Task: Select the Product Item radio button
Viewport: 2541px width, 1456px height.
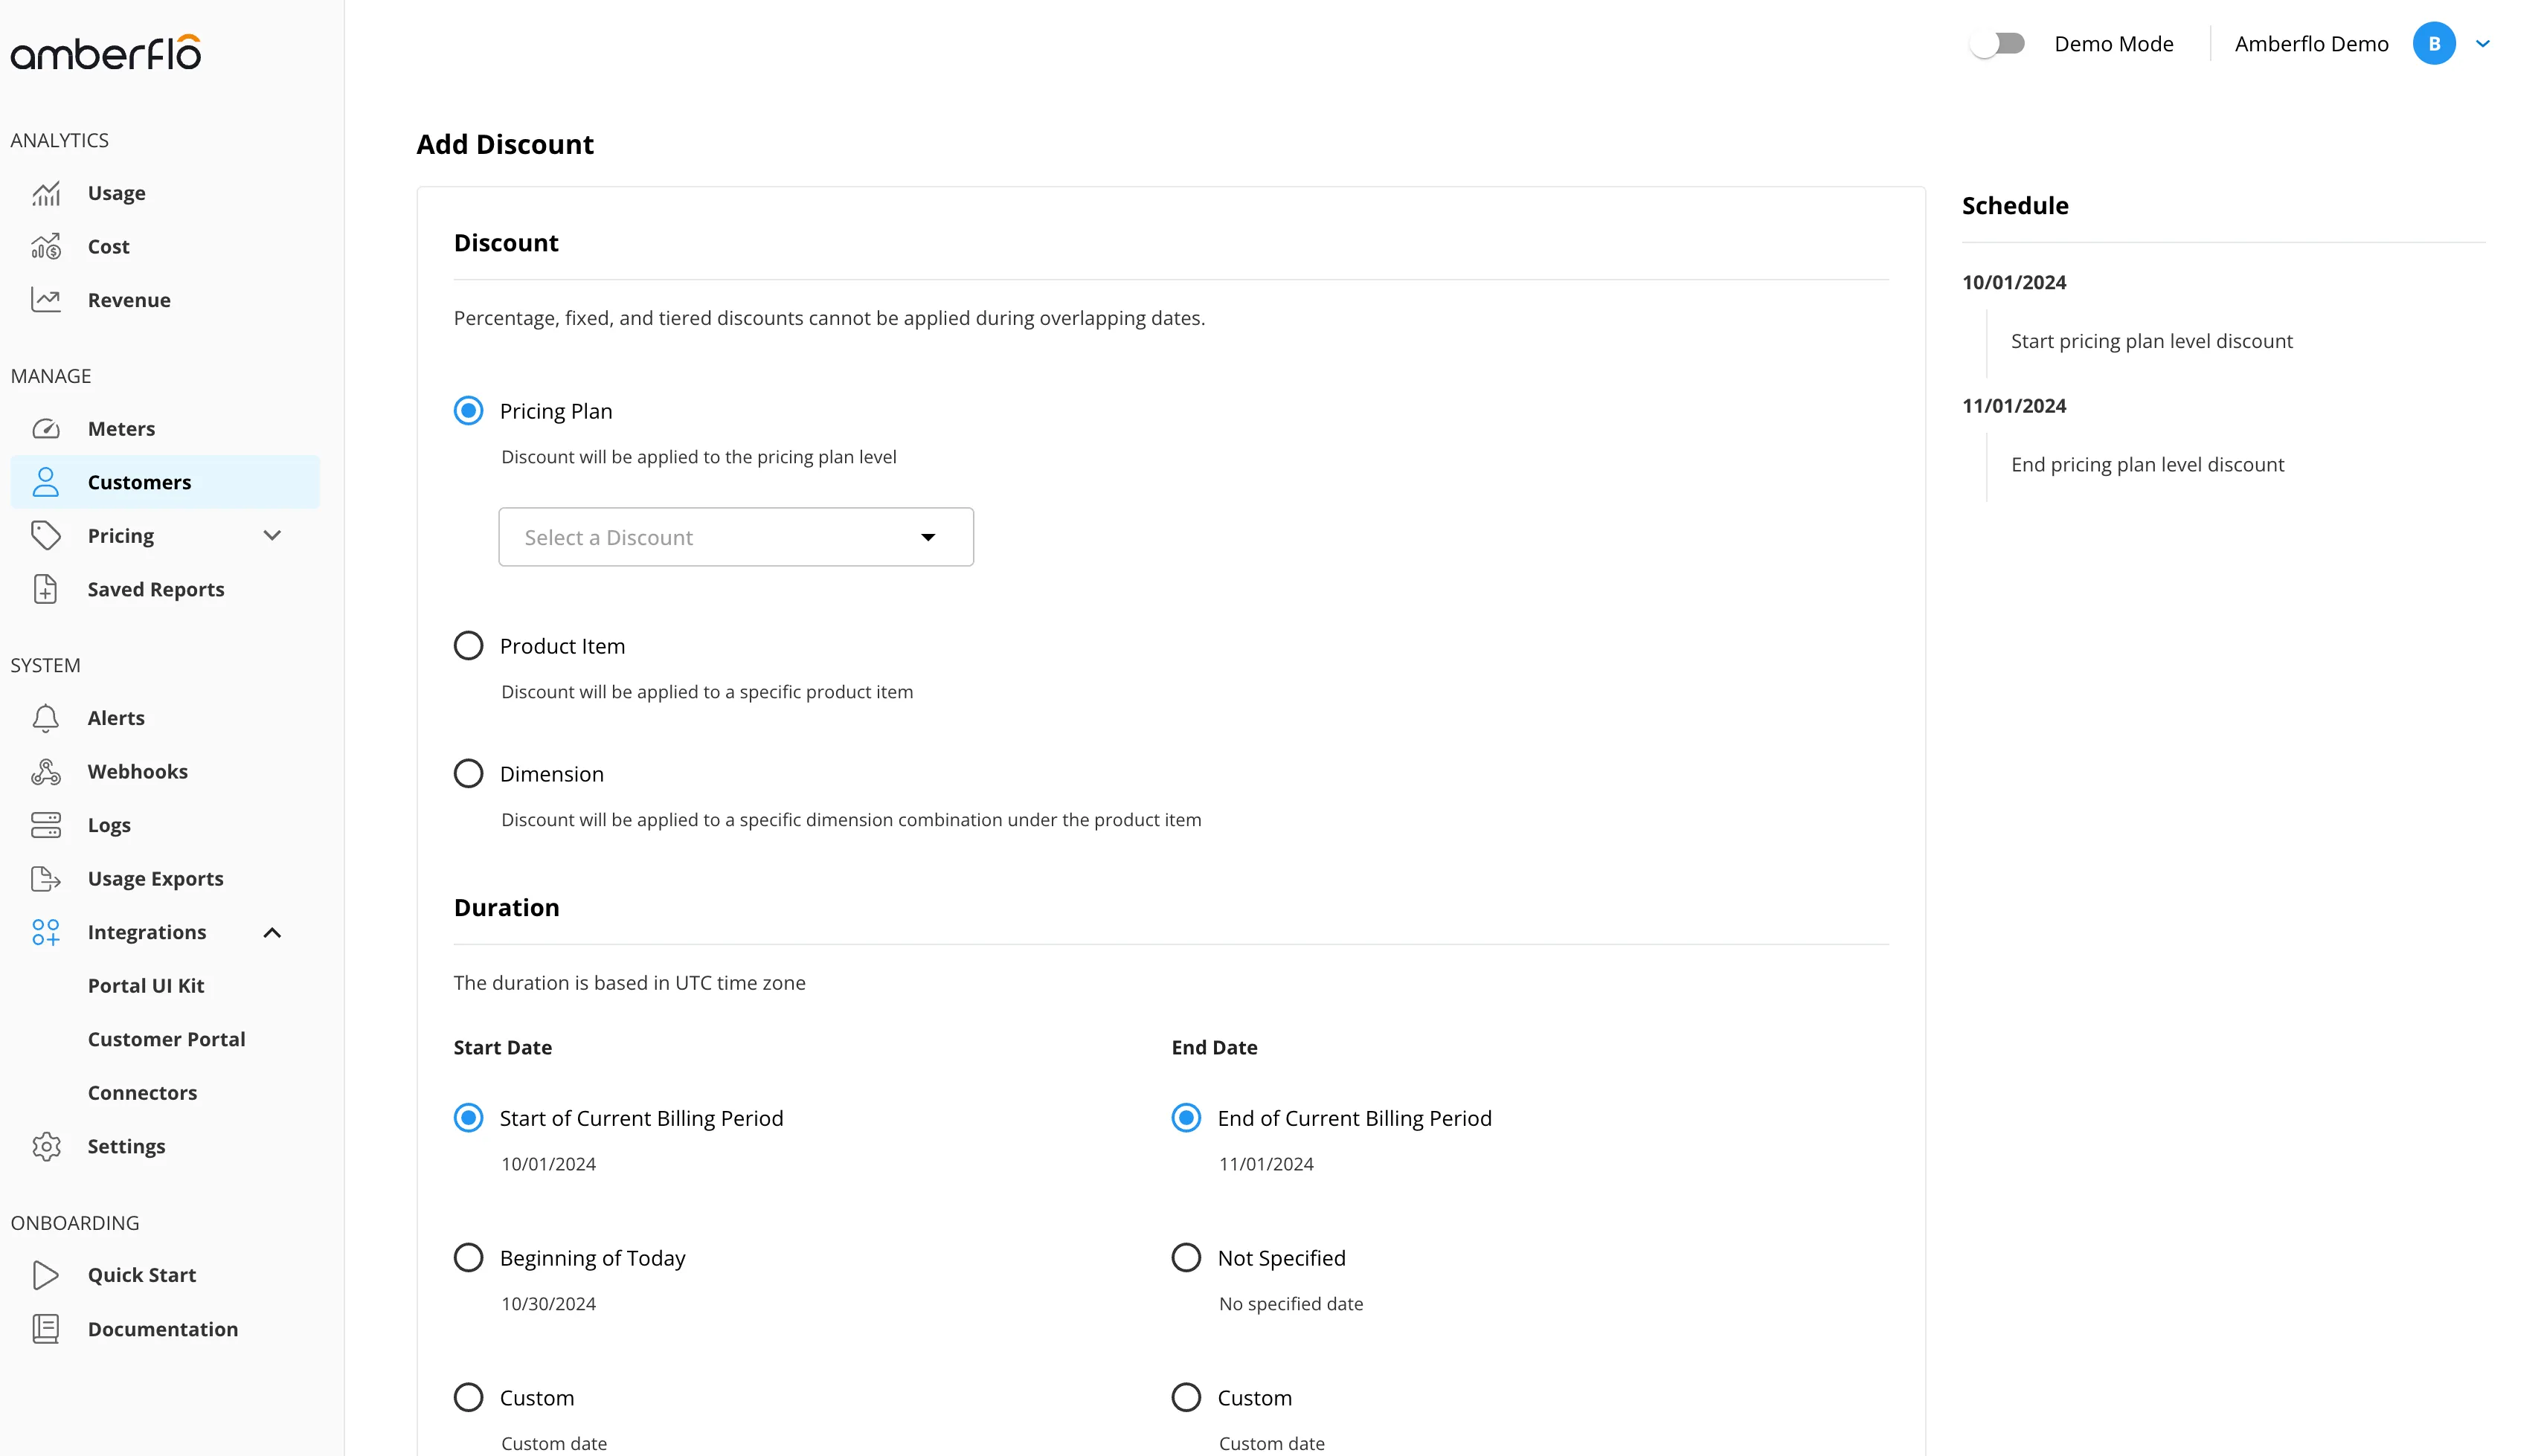Action: [468, 646]
